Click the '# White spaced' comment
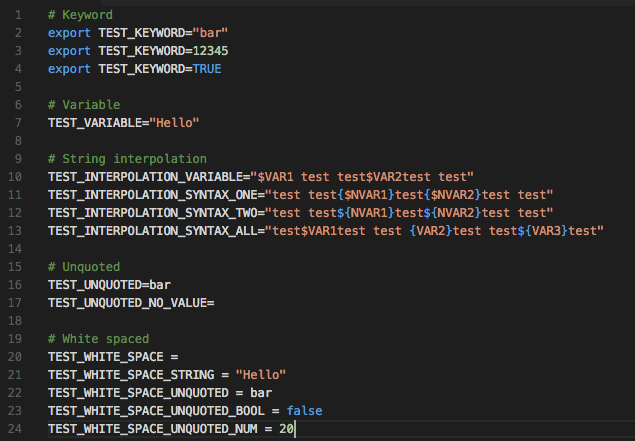The image size is (635, 441). [x=98, y=339]
